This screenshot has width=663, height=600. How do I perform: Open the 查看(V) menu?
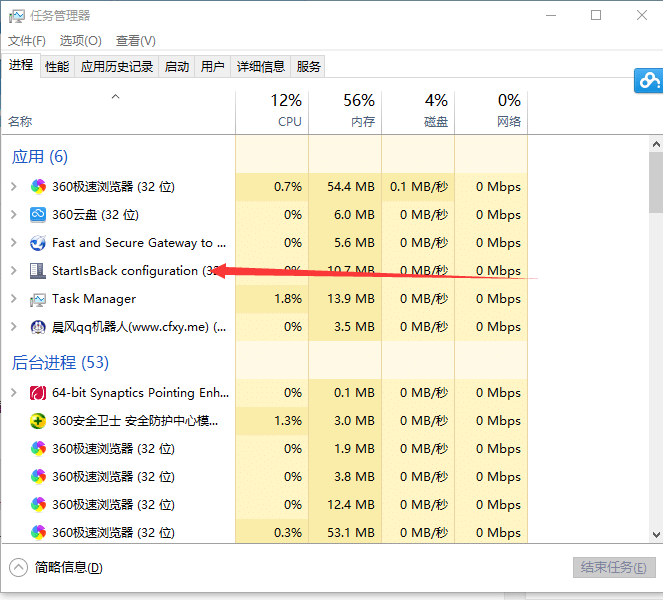click(136, 41)
